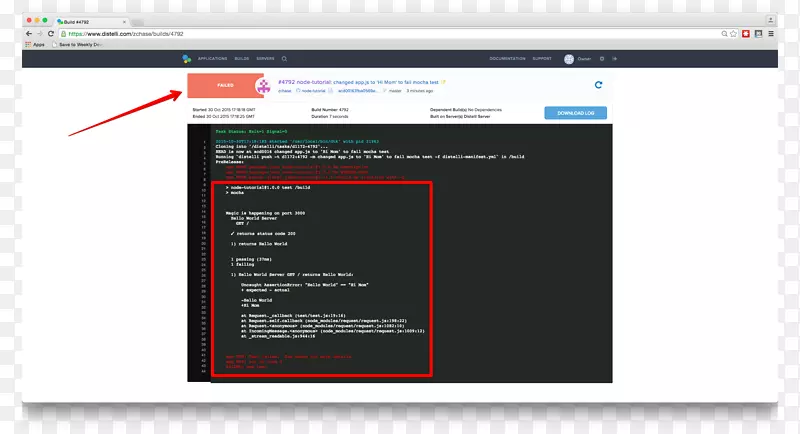Image resolution: width=800 pixels, height=434 pixels.
Task: Click the edit note icon after title
Action: pyautogui.click(x=443, y=82)
